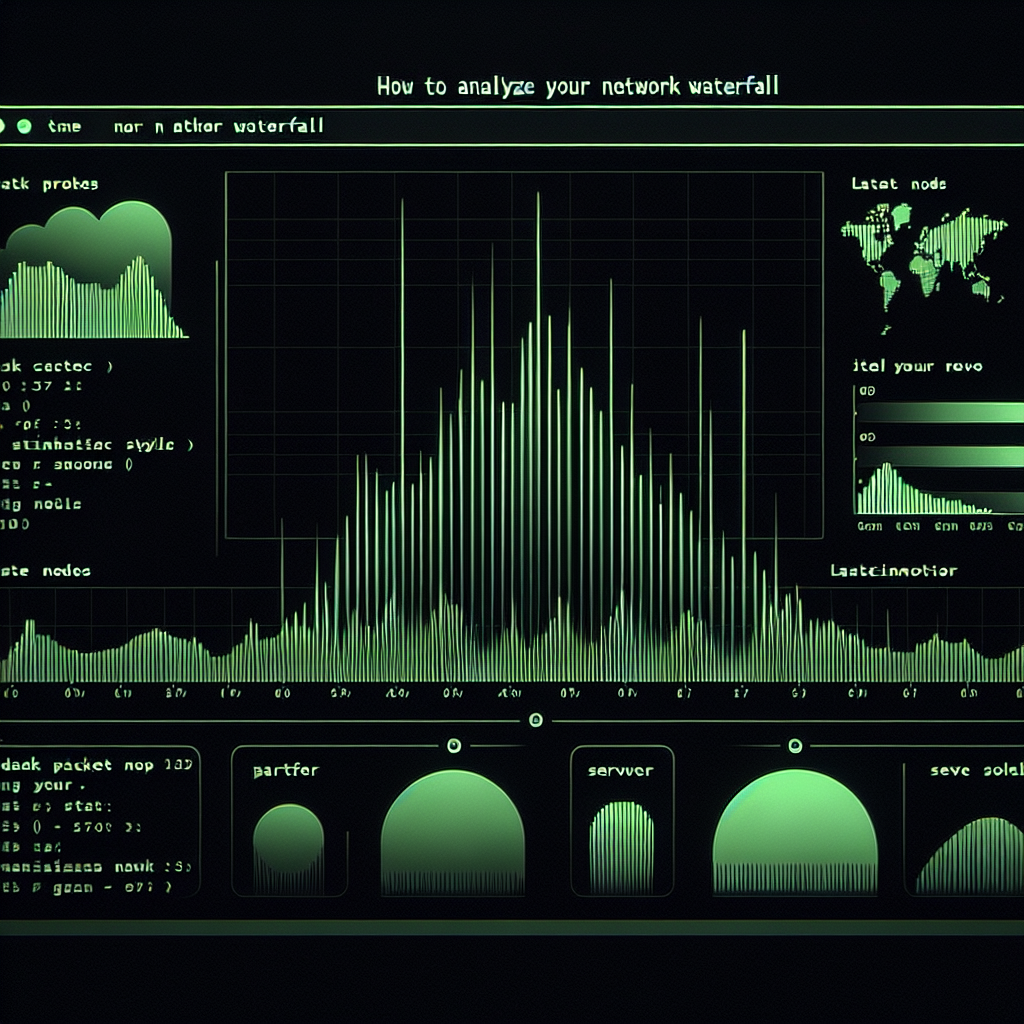Click the "ste nodes" label
1024x1024 pixels.
click(46, 571)
